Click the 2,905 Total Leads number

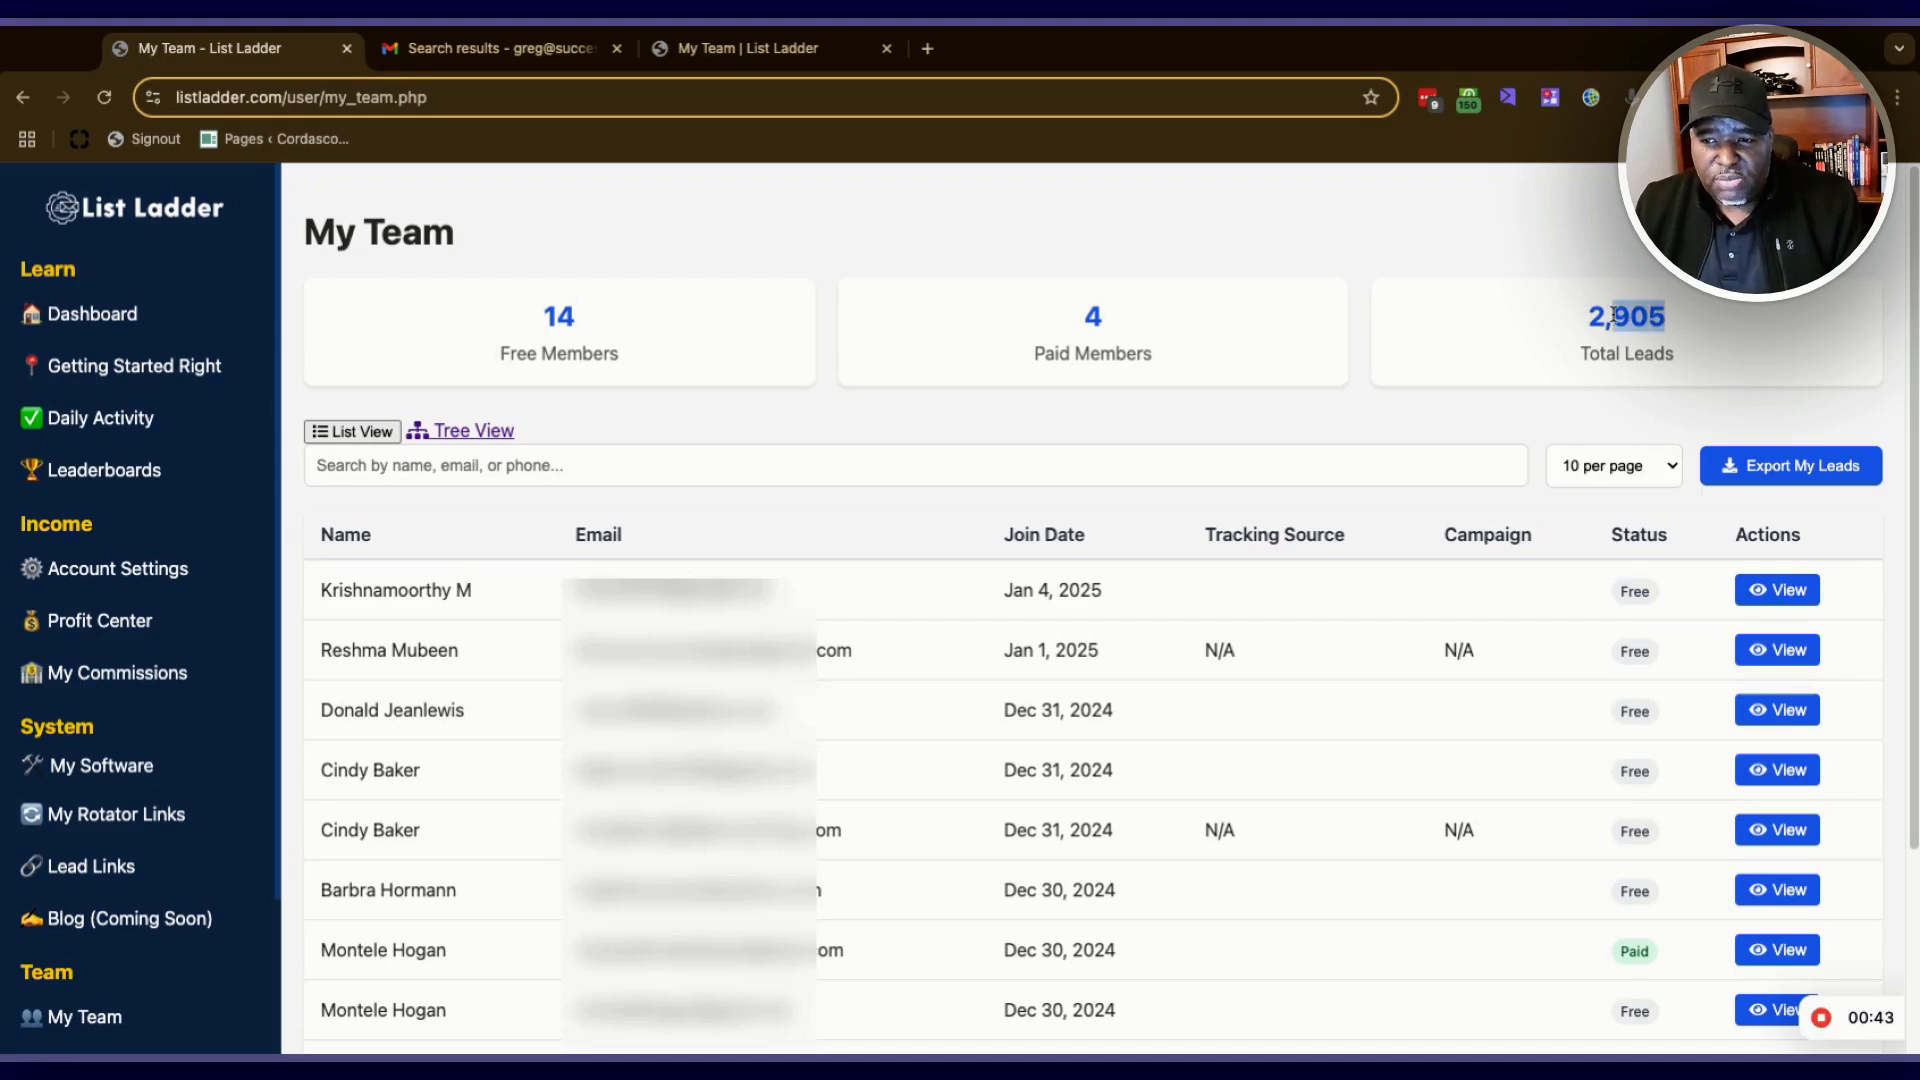(x=1626, y=316)
